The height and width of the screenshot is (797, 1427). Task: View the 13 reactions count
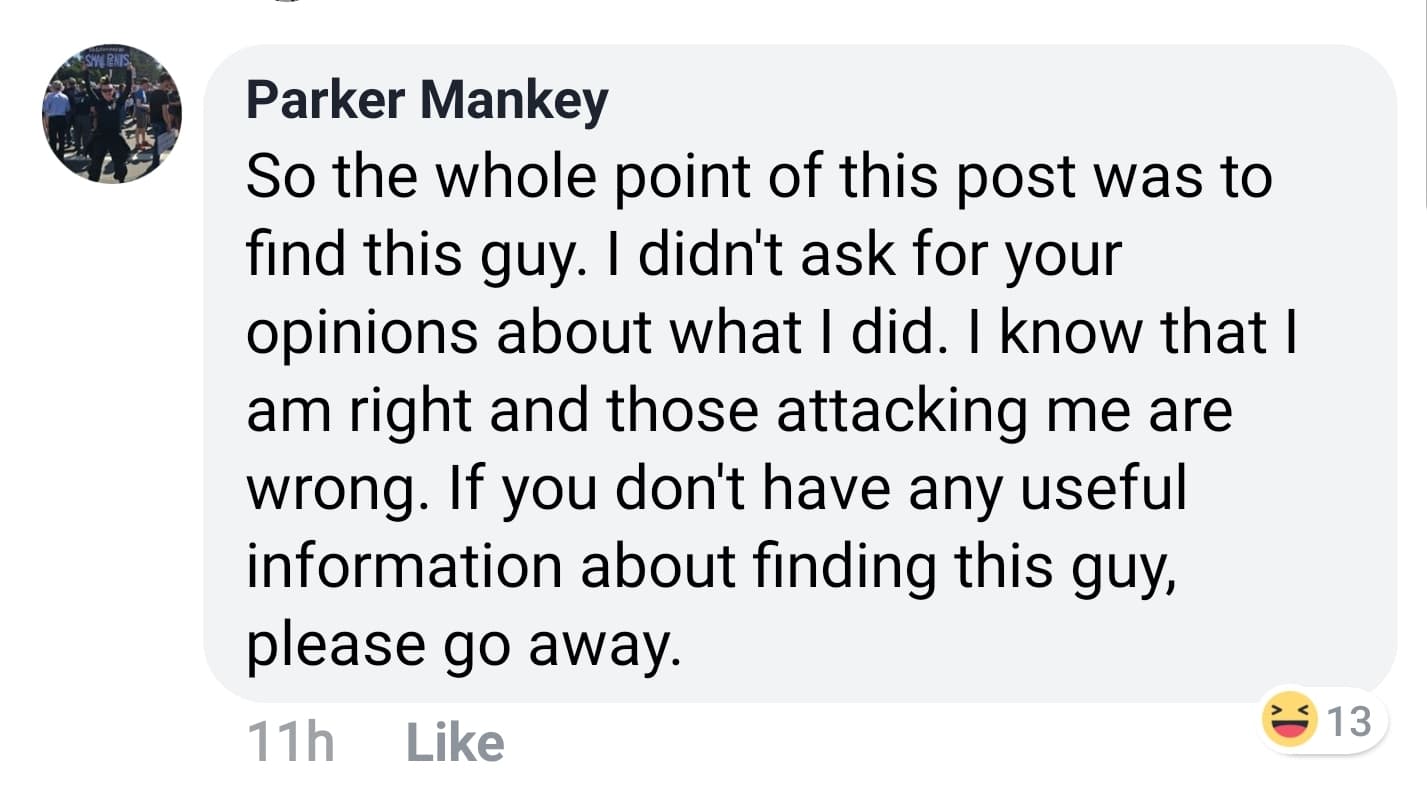(x=1351, y=720)
